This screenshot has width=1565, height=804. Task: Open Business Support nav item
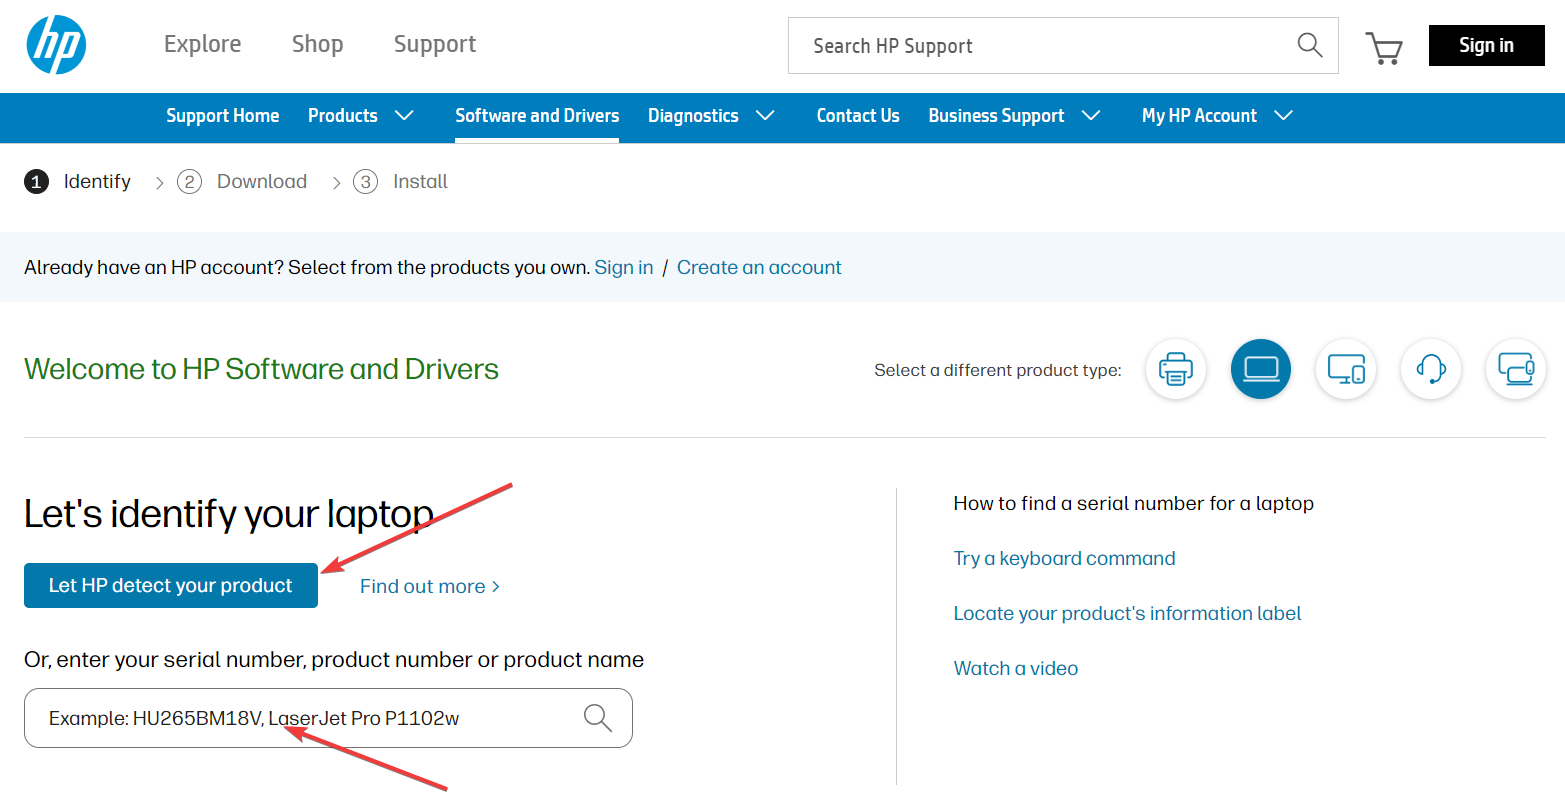[x=996, y=116]
